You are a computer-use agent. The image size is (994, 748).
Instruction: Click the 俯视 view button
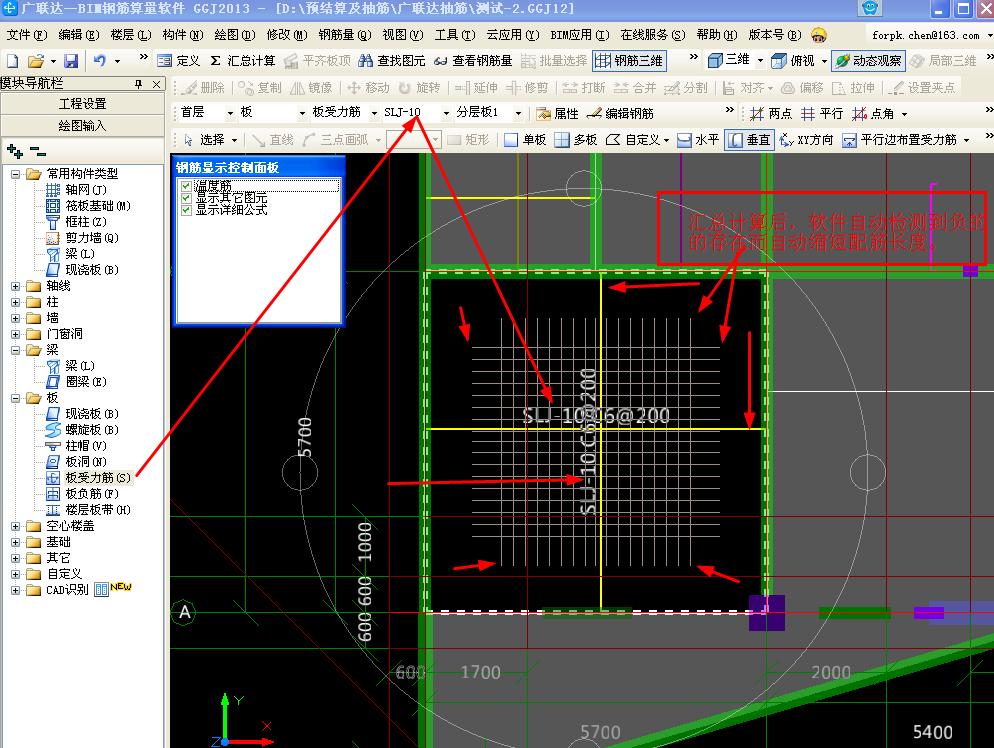(793, 61)
